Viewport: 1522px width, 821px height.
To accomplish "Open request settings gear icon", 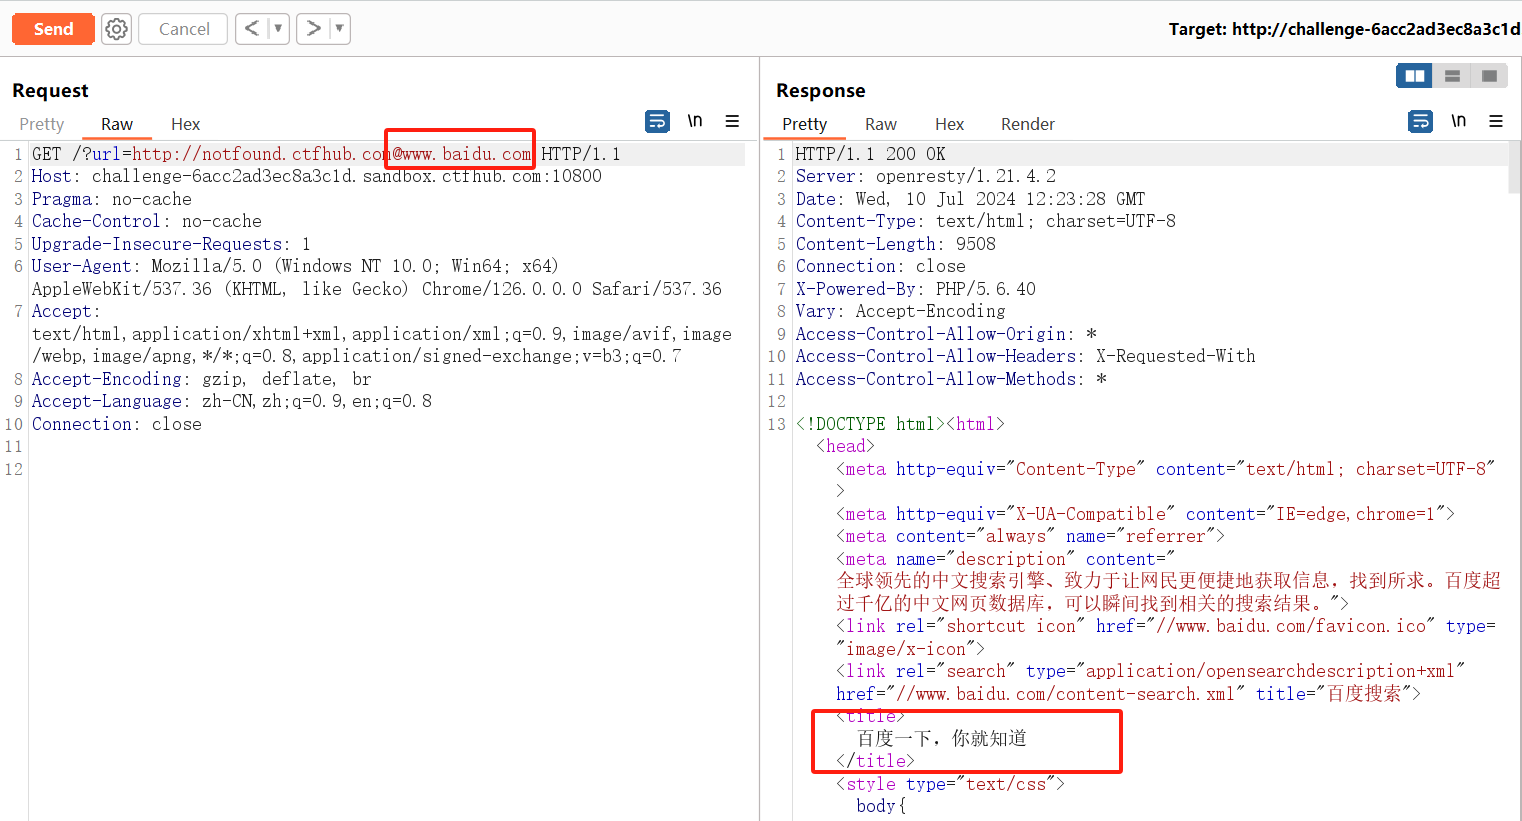I will click(x=117, y=29).
